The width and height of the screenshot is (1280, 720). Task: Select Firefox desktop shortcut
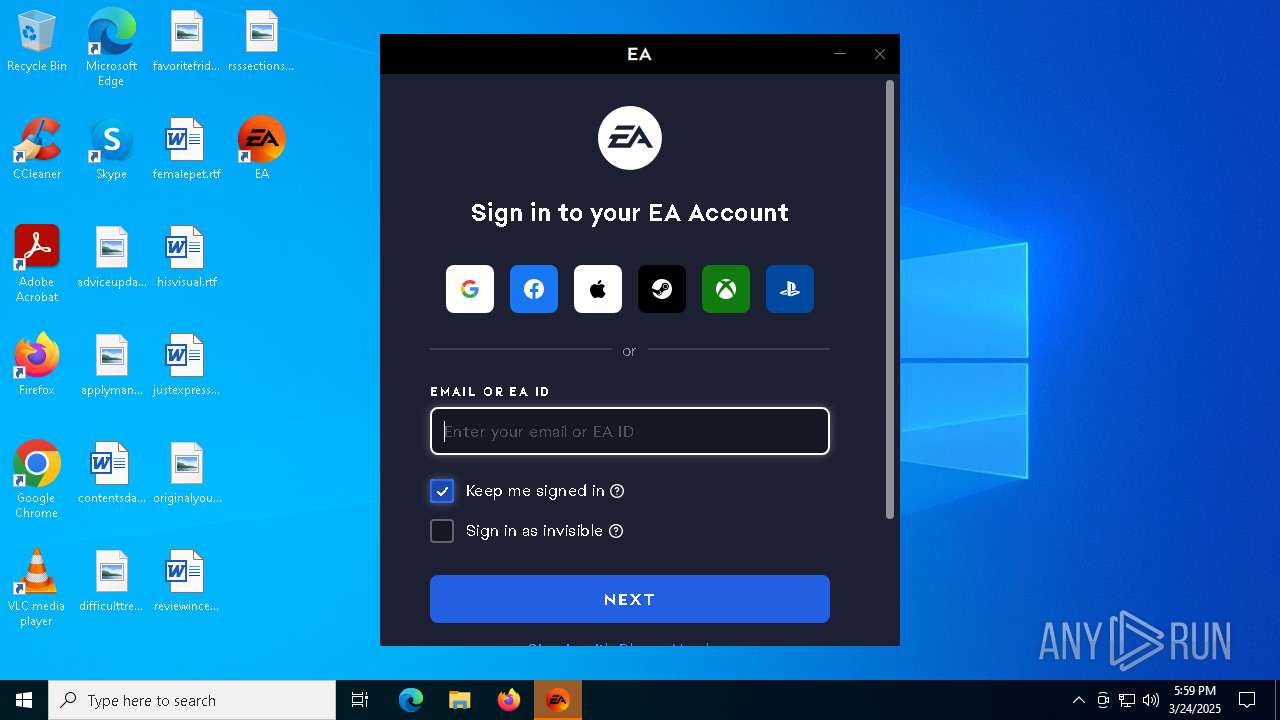coord(37,365)
